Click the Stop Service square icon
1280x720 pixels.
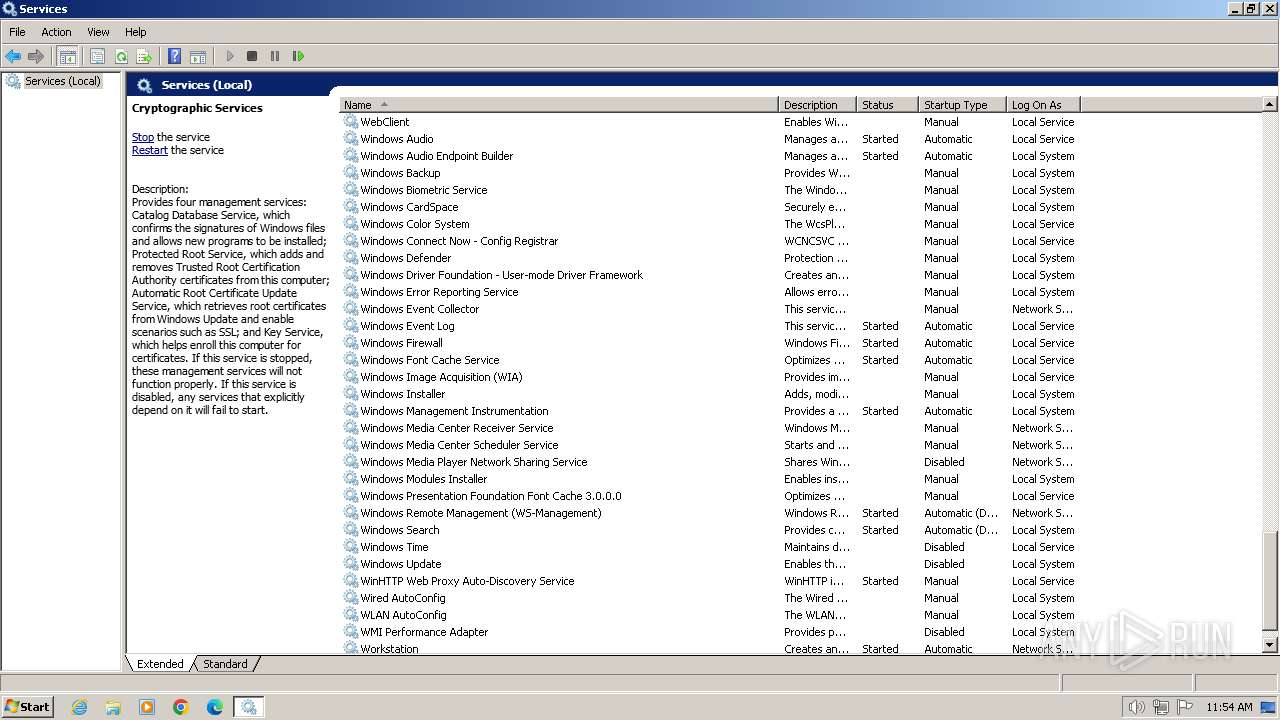tap(252, 57)
